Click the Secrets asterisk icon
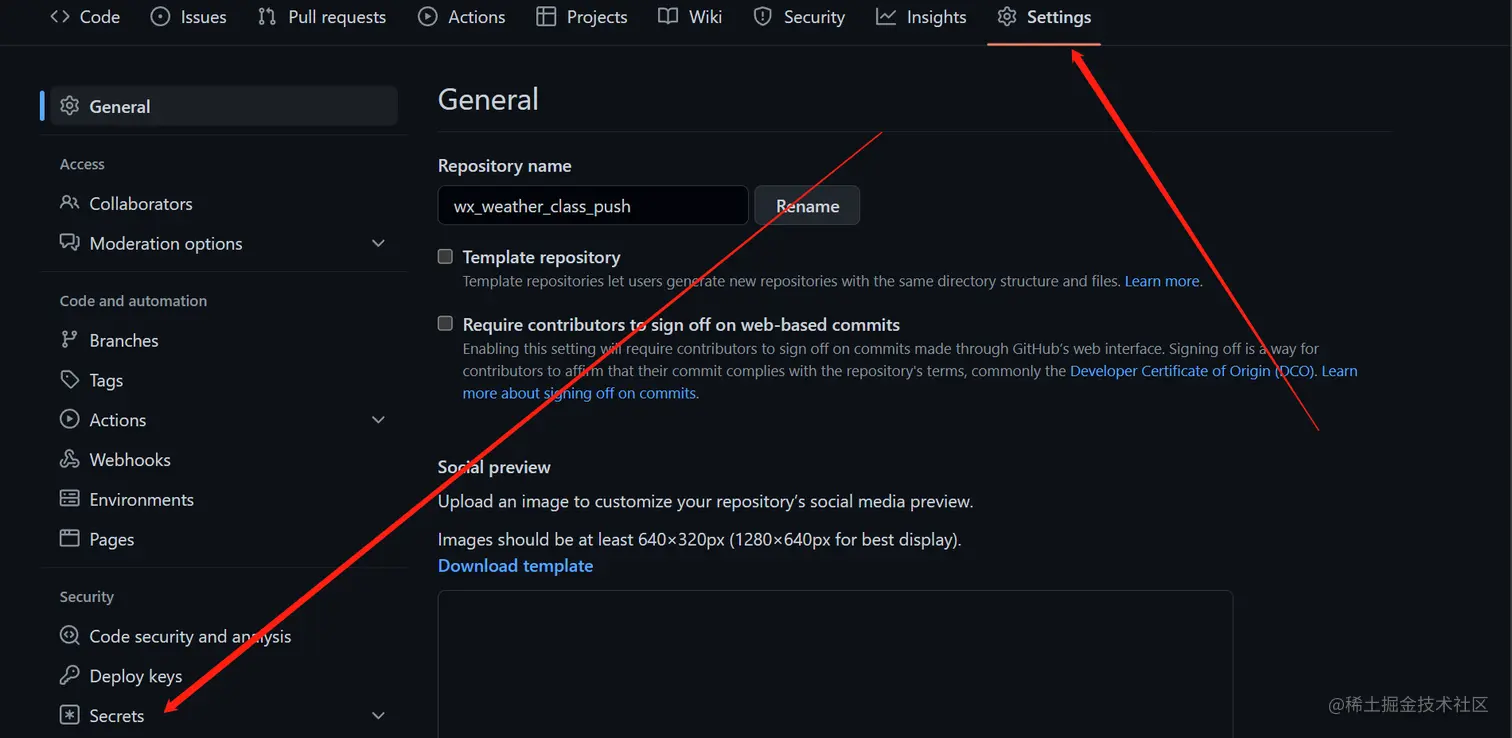 coord(69,716)
